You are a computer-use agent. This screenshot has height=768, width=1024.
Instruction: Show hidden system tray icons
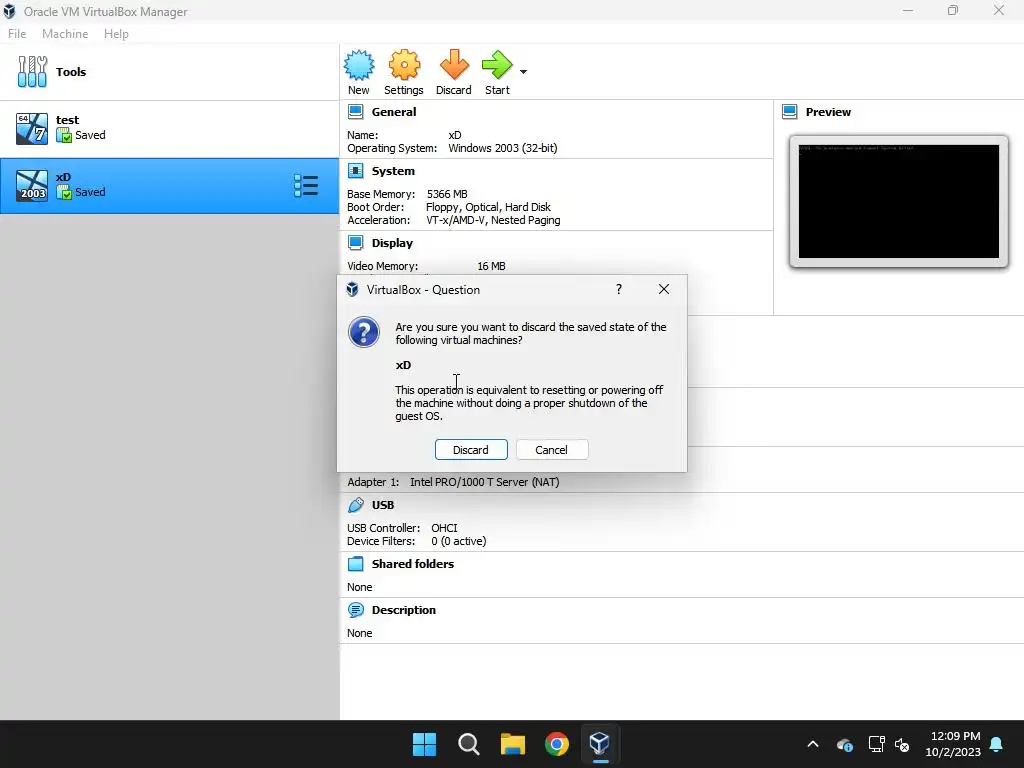point(813,744)
